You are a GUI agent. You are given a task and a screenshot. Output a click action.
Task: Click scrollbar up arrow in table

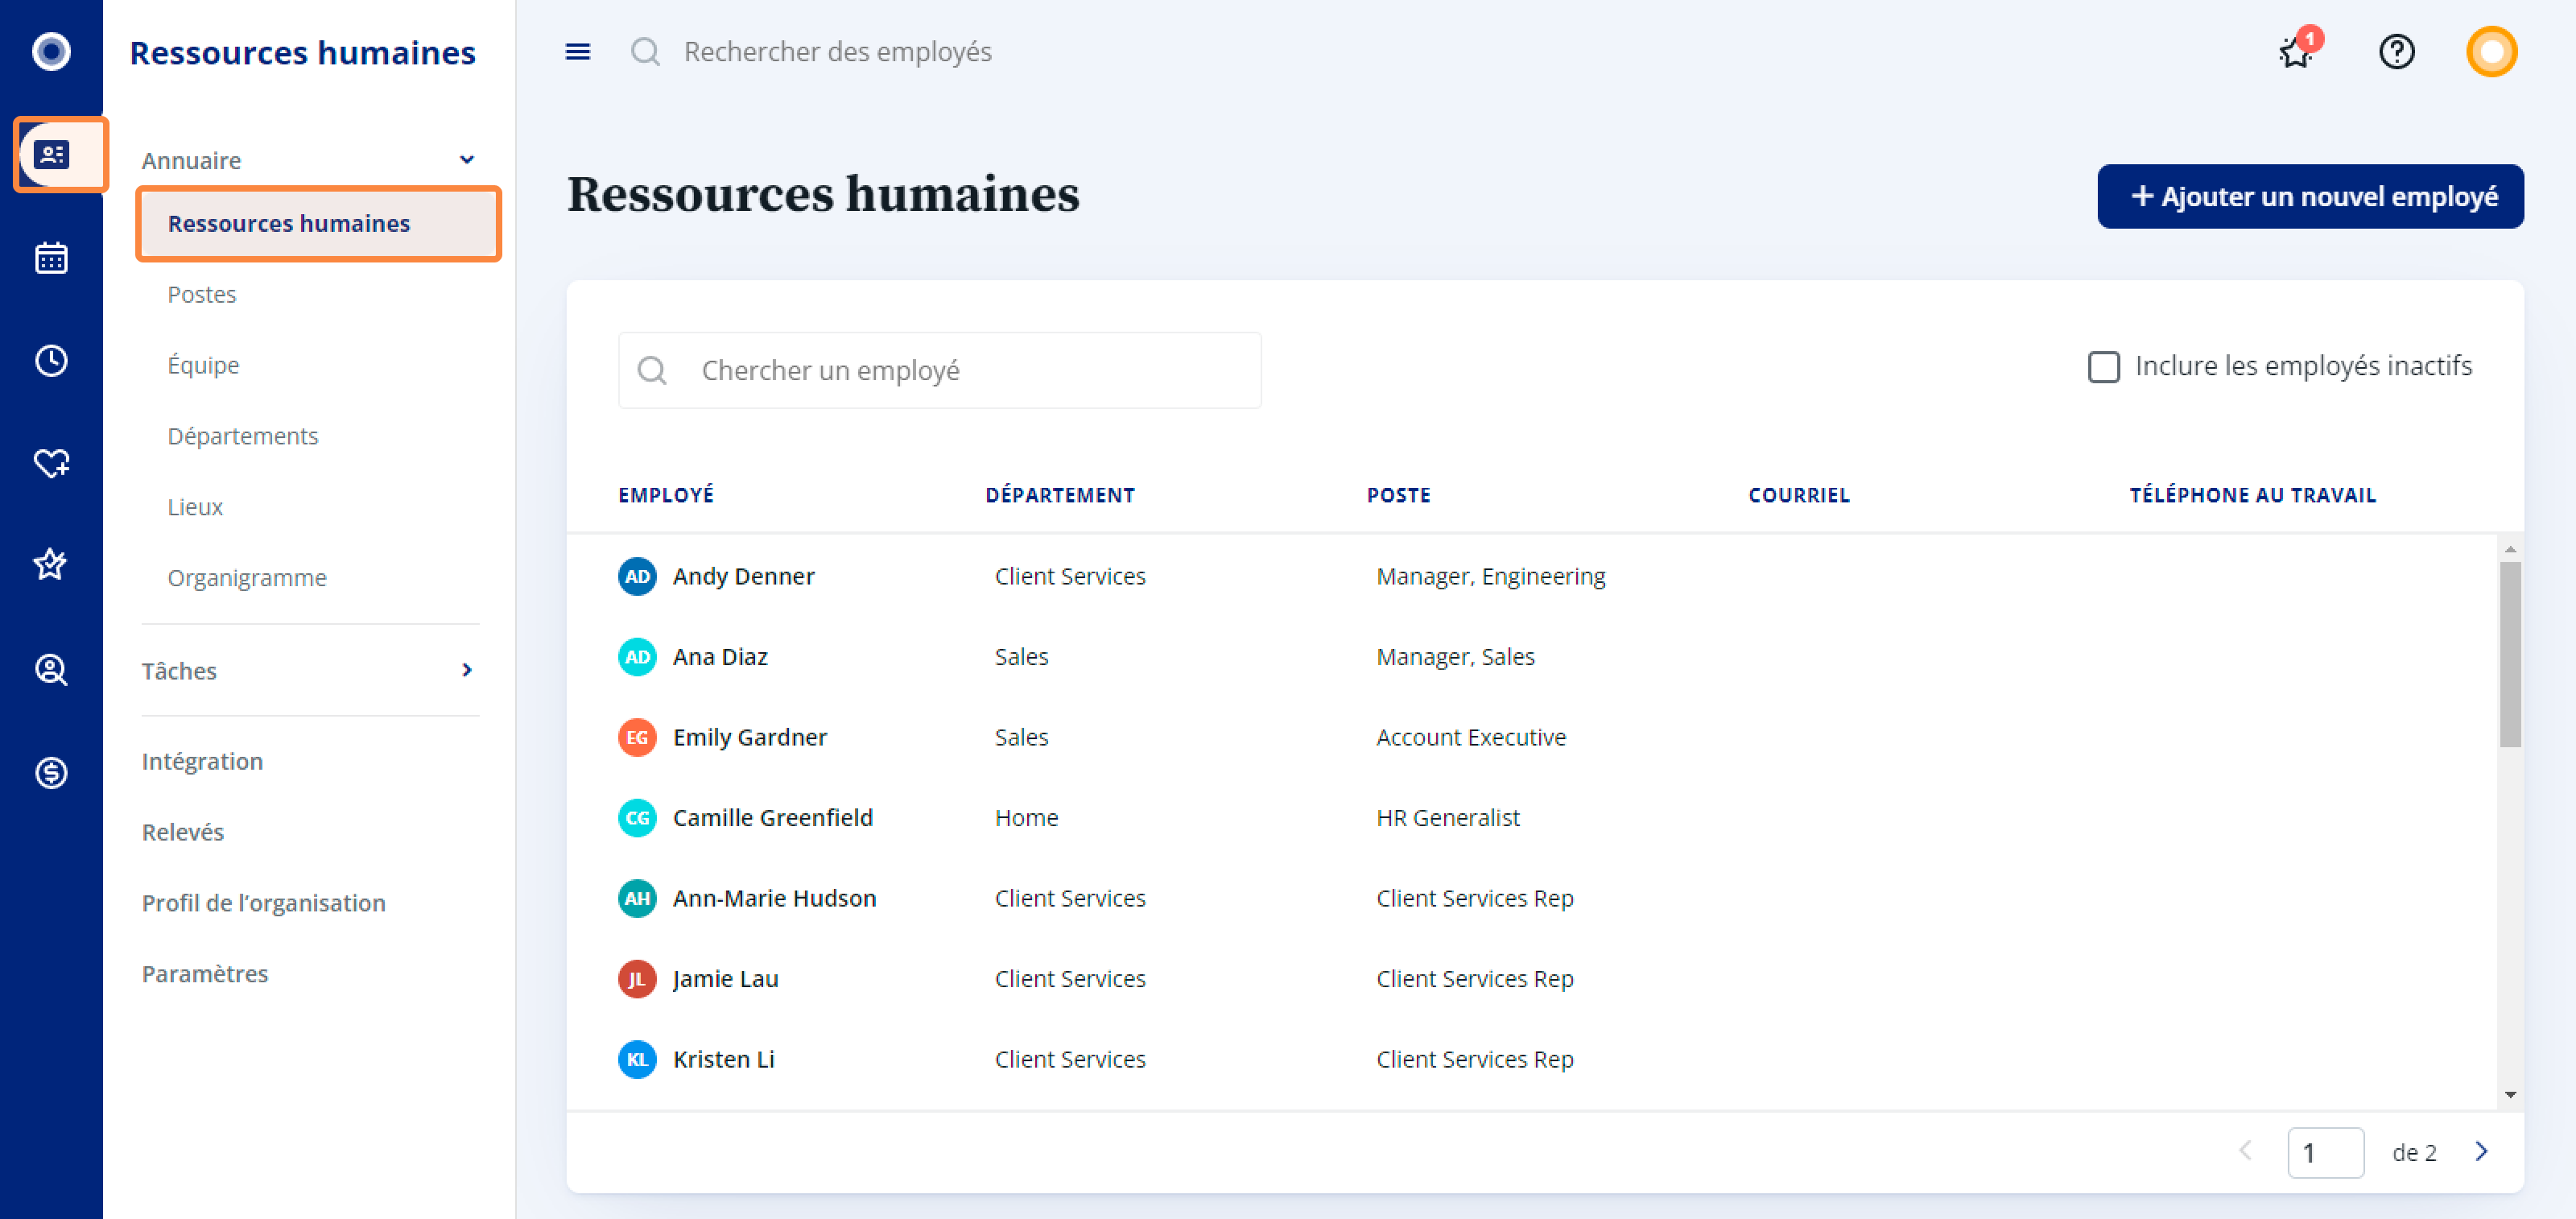coord(2510,549)
